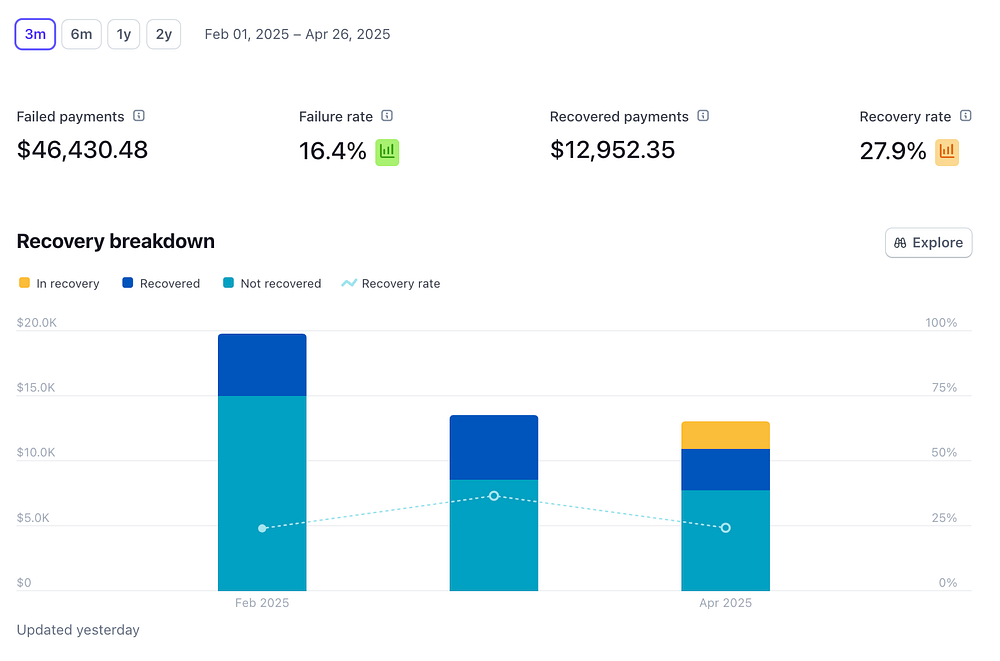Screen dimensions: 1000x661
Task: Switch to the 1y time range
Action: 123,34
